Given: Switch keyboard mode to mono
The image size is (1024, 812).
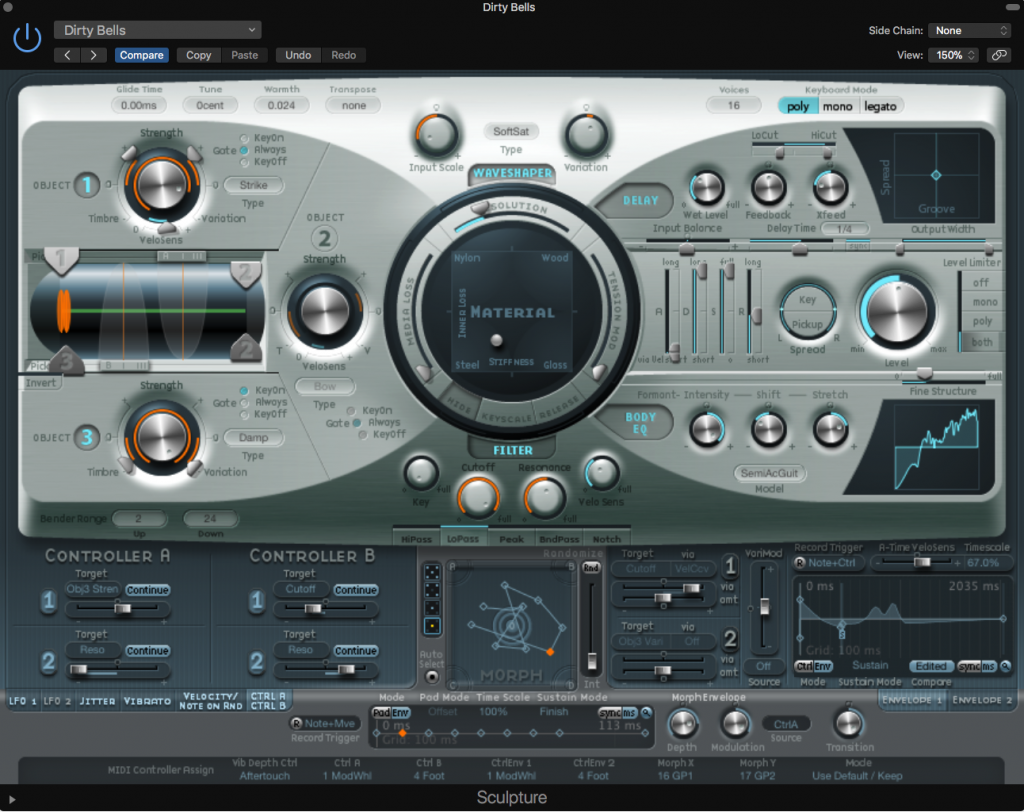Looking at the screenshot, I should coord(838,105).
